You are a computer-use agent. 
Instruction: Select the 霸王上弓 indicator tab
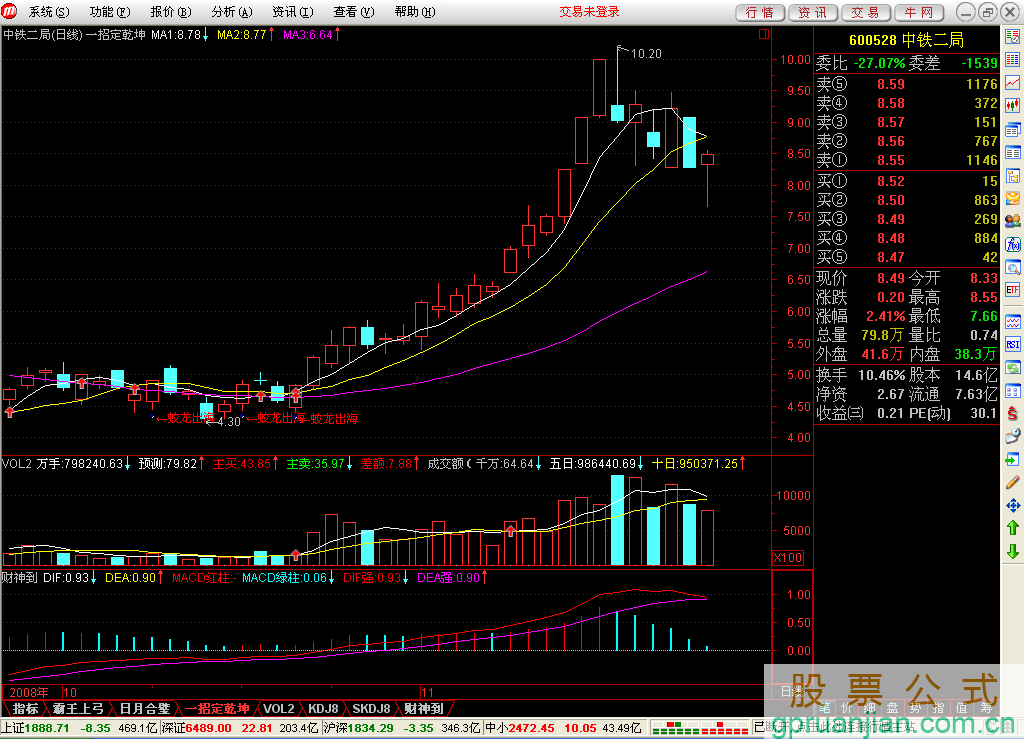tap(77, 708)
